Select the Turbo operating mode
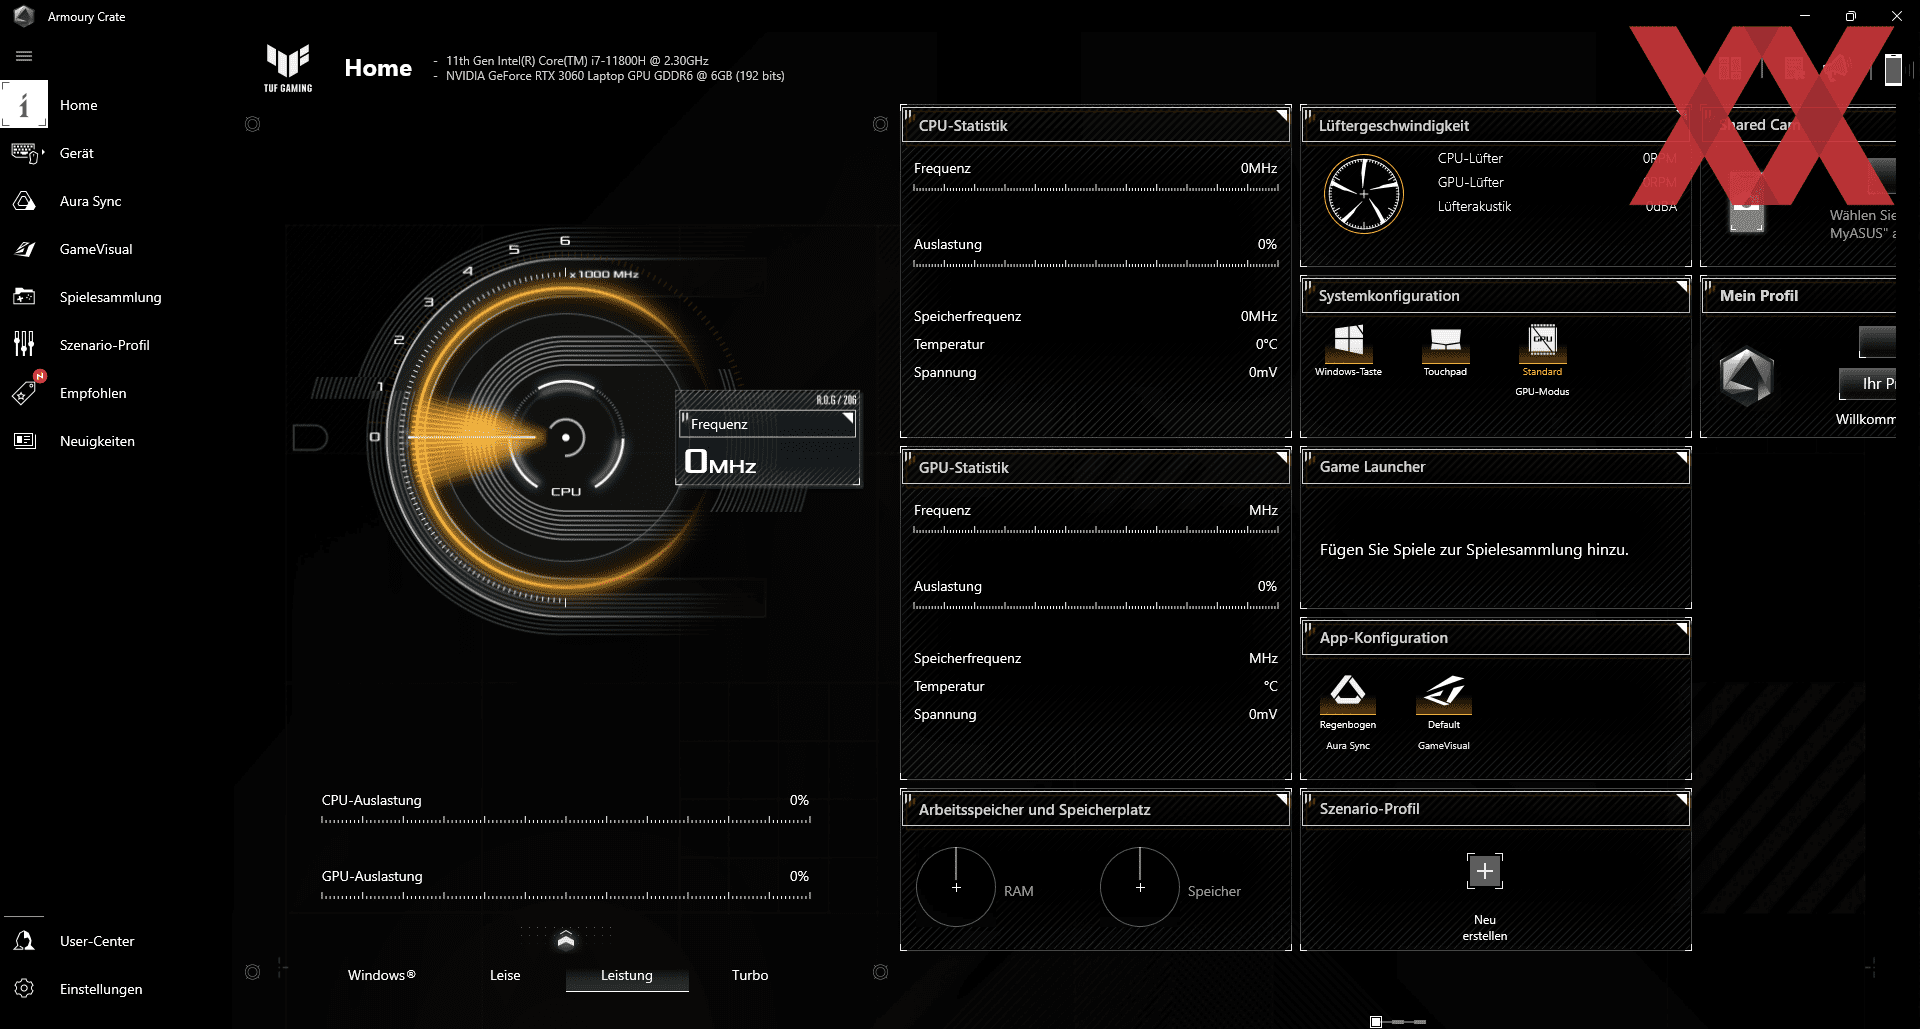 tap(750, 975)
